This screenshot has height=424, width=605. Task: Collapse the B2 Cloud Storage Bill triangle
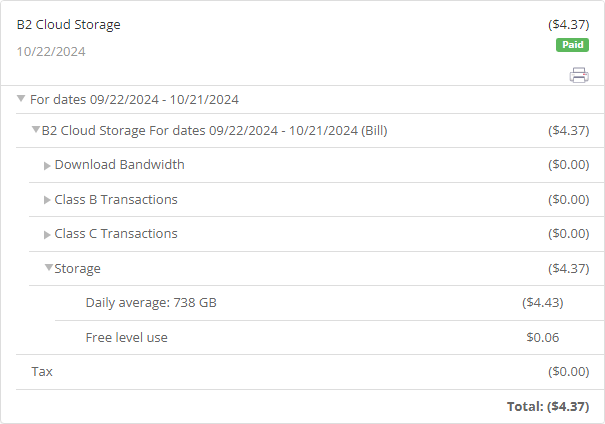click(x=35, y=130)
